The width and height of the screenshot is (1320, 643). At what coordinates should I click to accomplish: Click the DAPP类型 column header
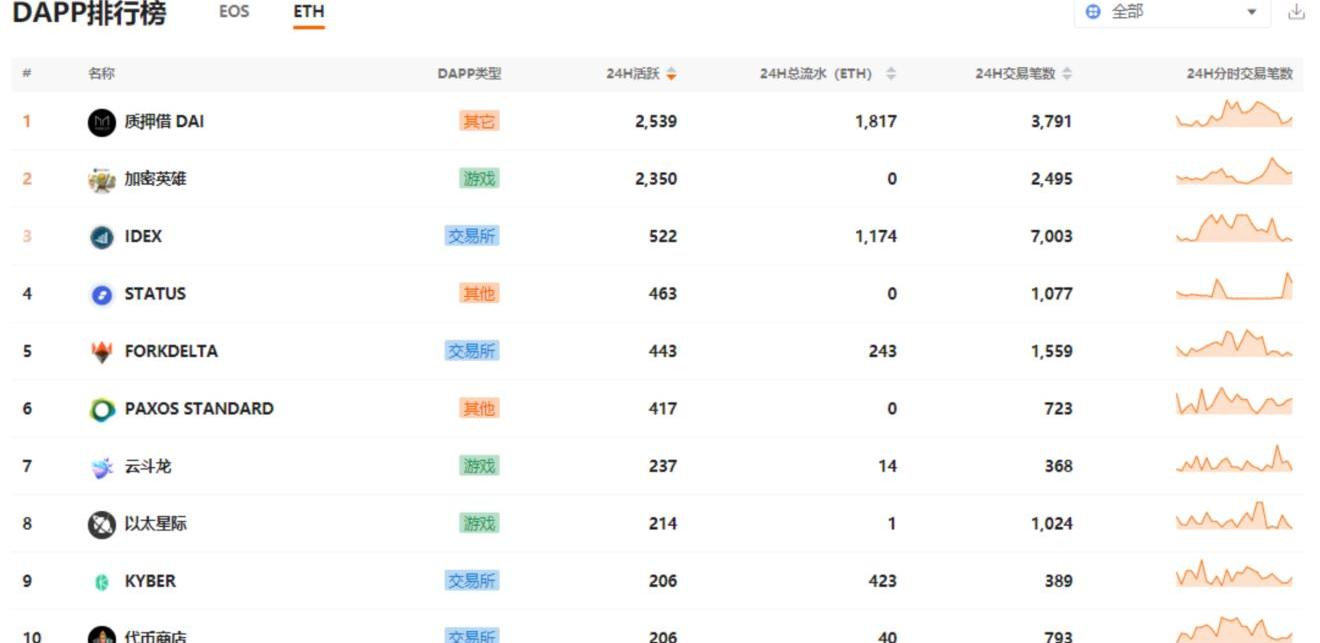pos(469,74)
